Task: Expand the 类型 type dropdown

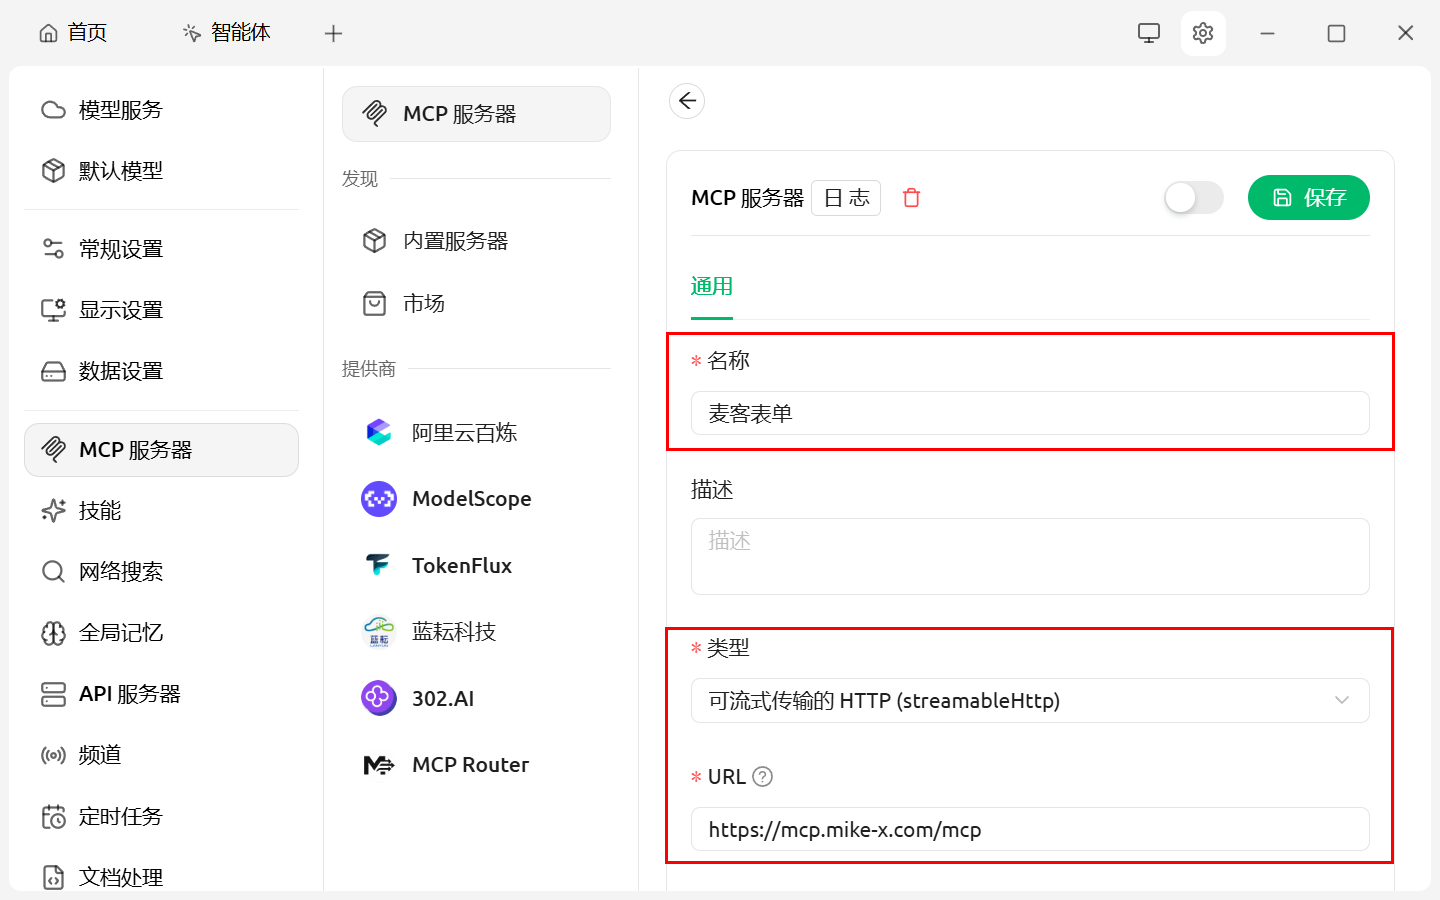Action: pyautogui.click(x=1029, y=701)
